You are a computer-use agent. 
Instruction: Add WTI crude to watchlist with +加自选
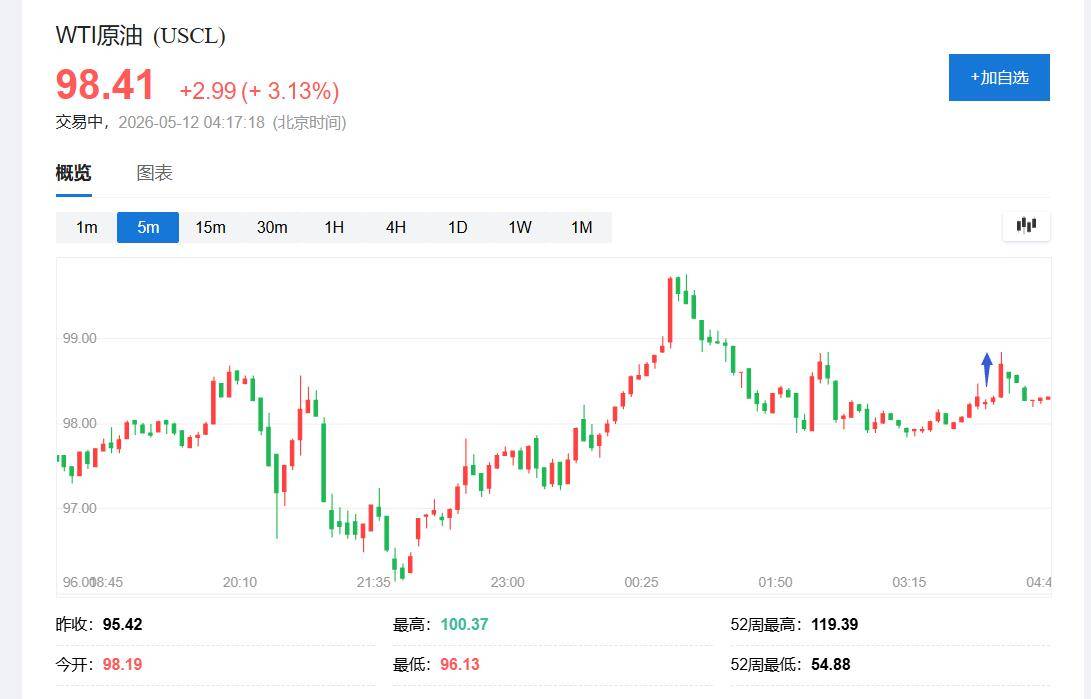tap(999, 77)
